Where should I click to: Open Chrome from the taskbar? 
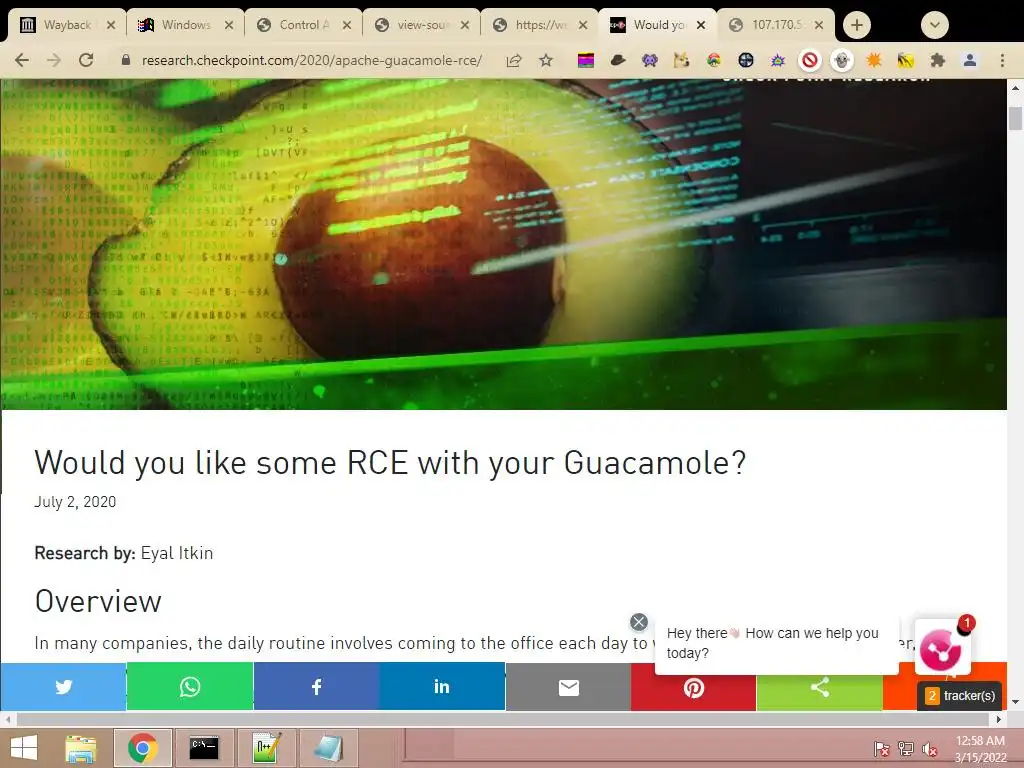pyautogui.click(x=142, y=748)
